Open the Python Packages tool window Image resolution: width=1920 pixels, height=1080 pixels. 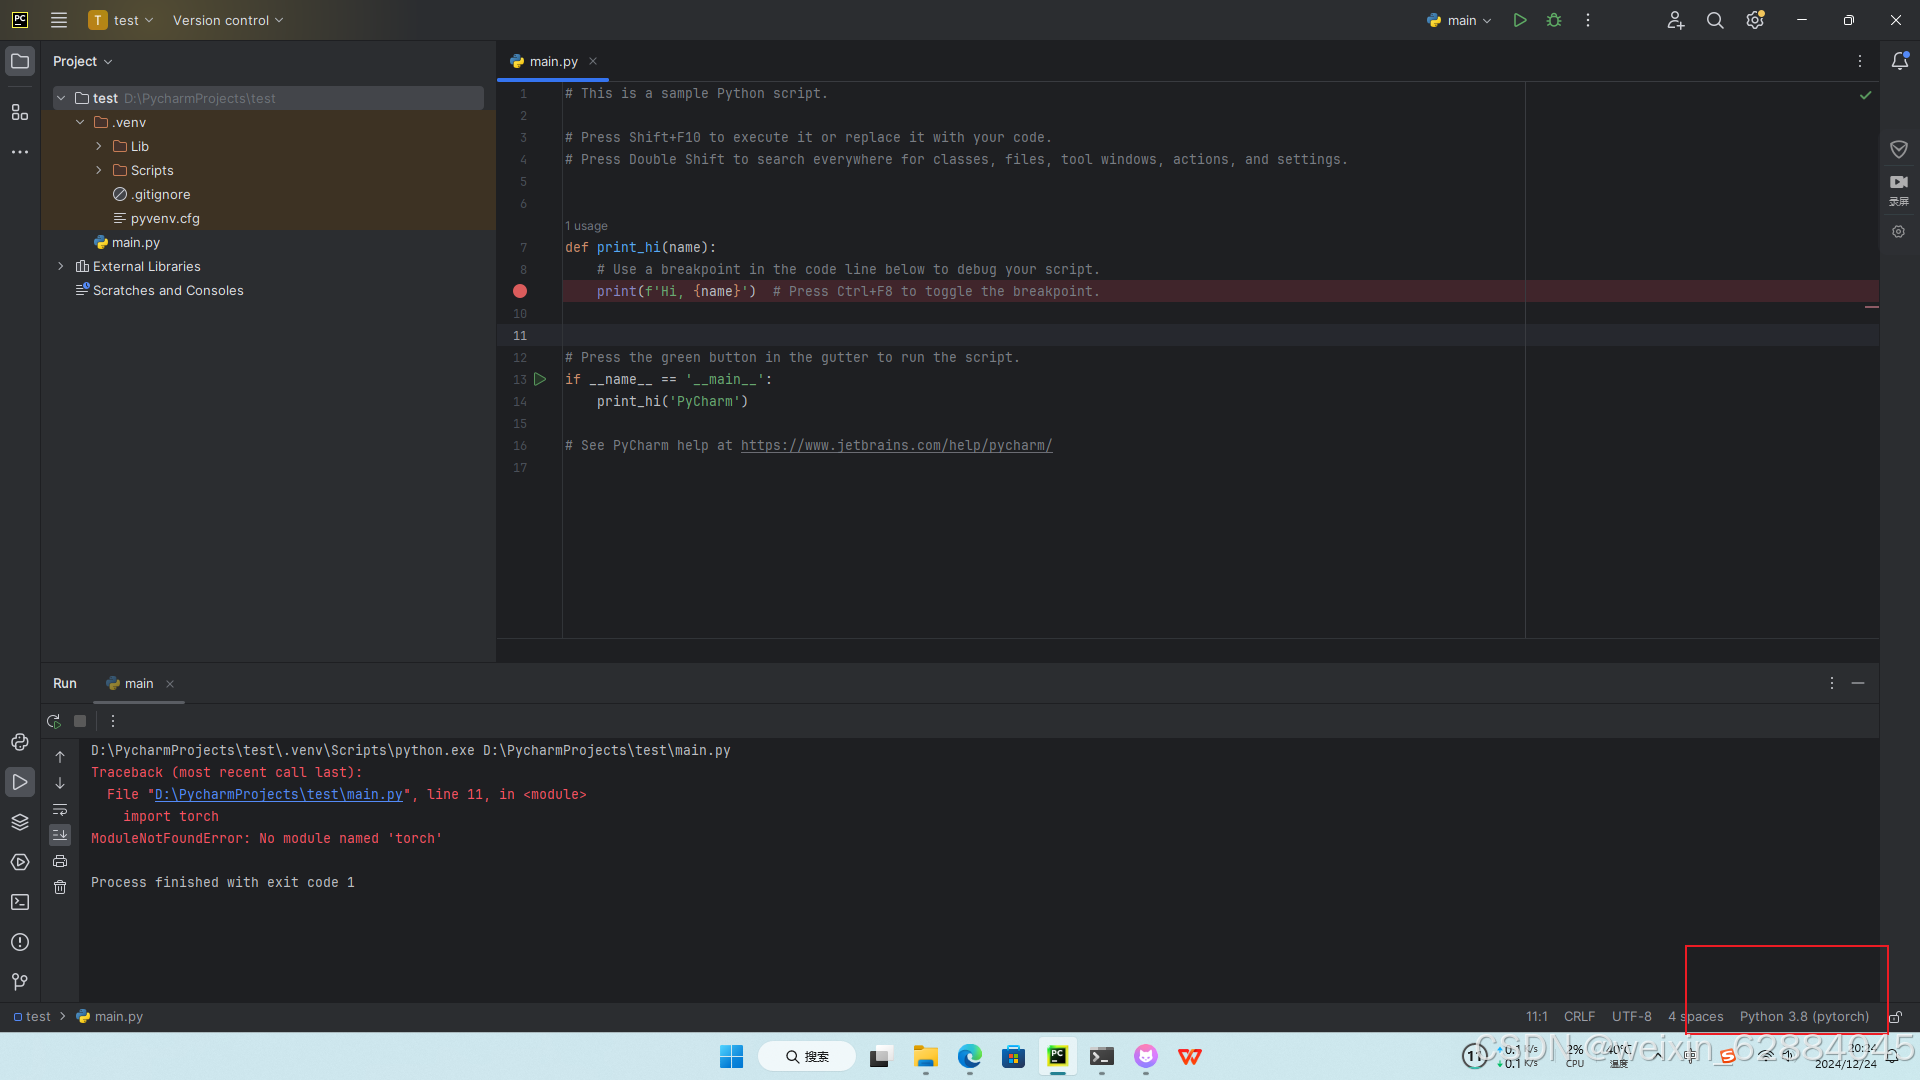pos(20,822)
